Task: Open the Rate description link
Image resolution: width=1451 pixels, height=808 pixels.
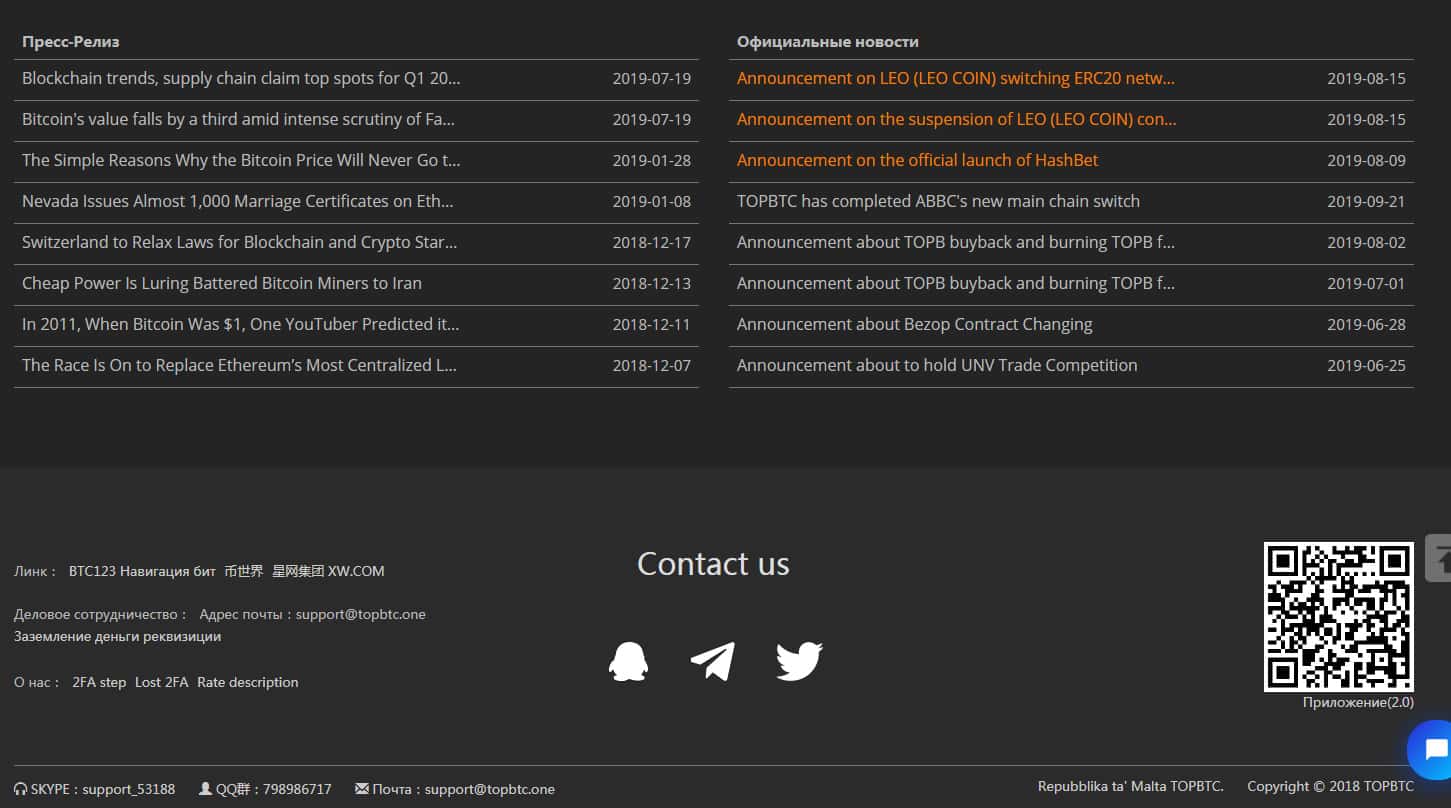Action: click(x=247, y=682)
